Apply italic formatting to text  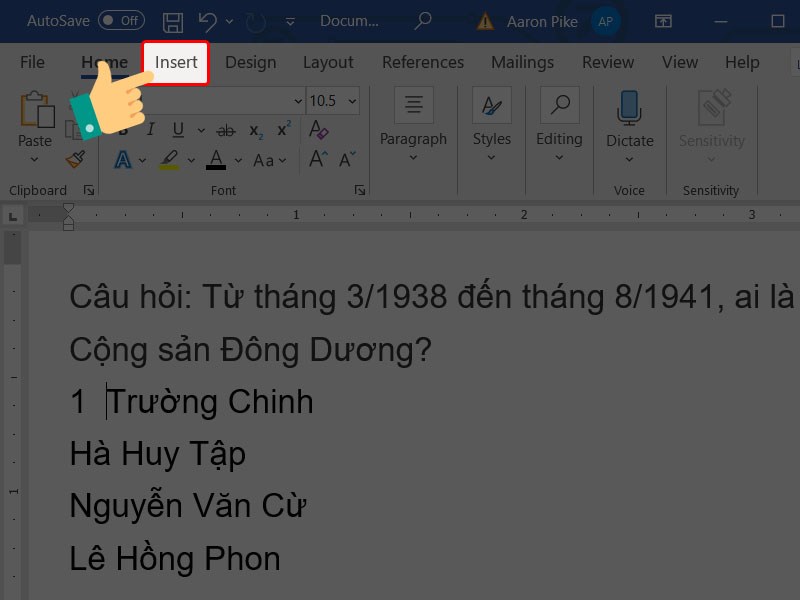[151, 128]
